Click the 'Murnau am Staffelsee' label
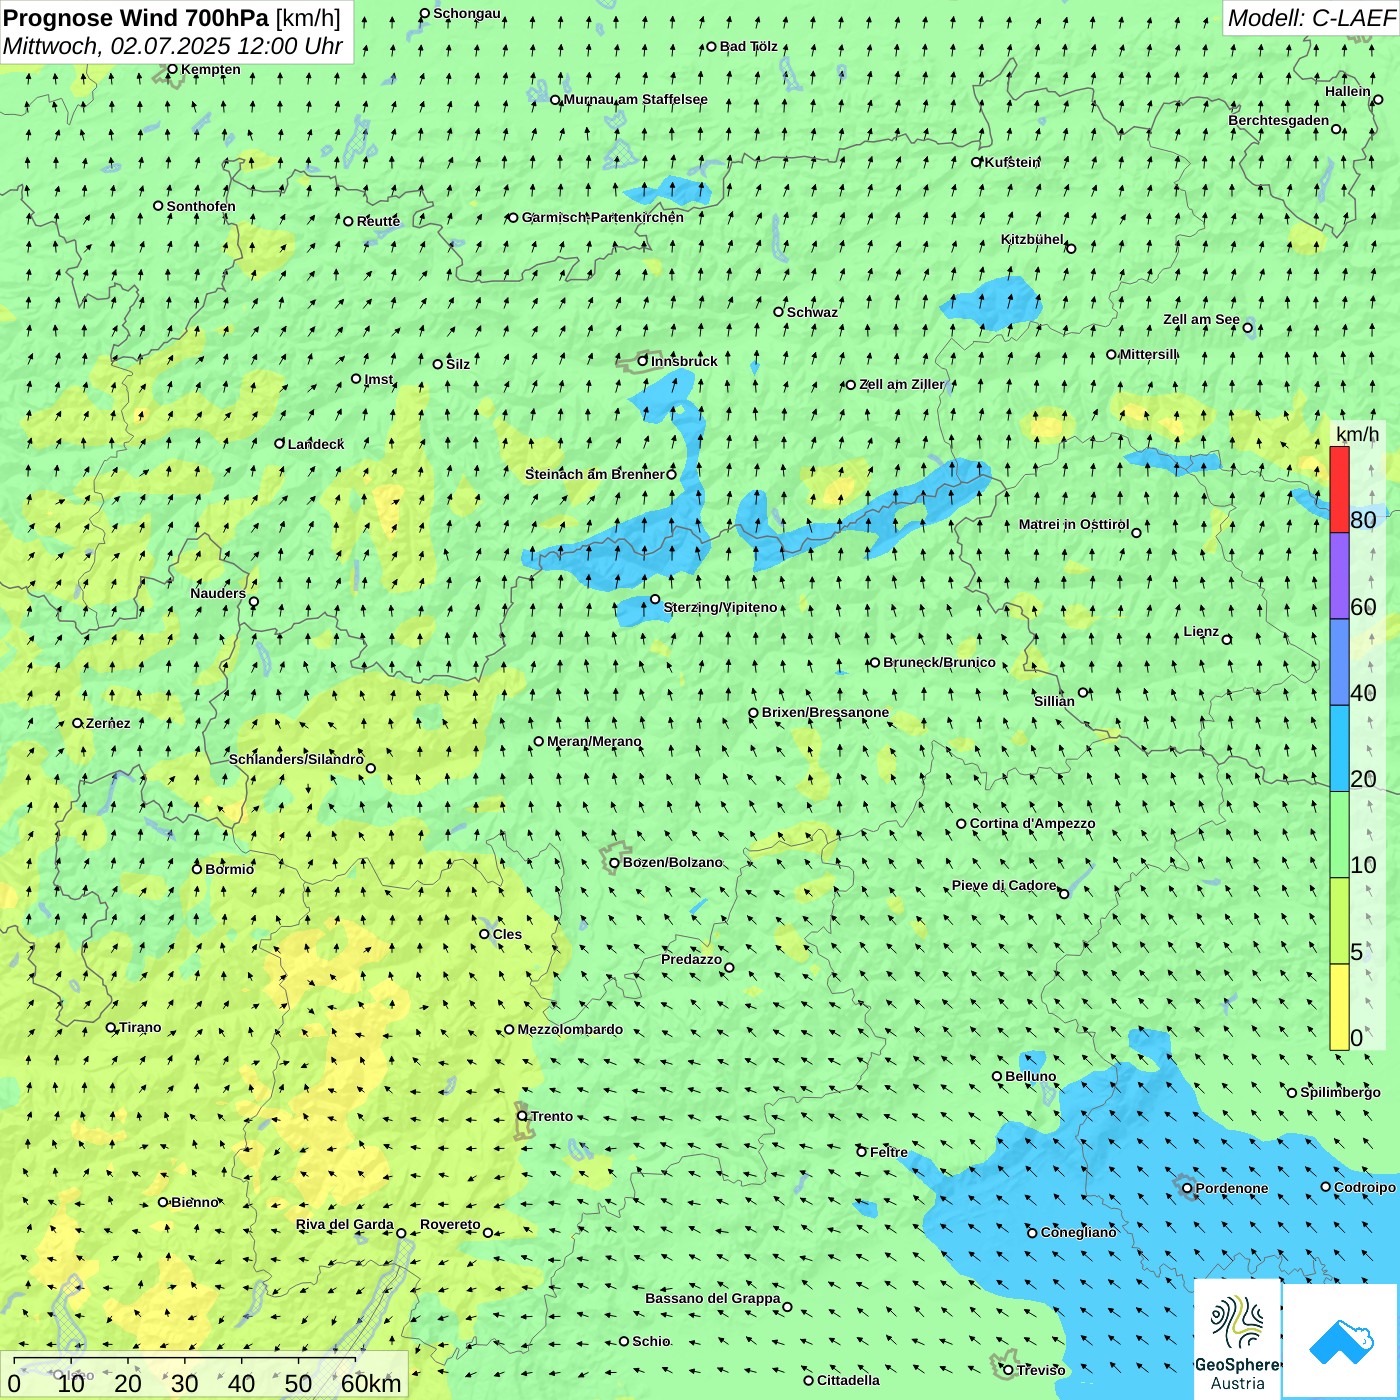 [x=635, y=99]
